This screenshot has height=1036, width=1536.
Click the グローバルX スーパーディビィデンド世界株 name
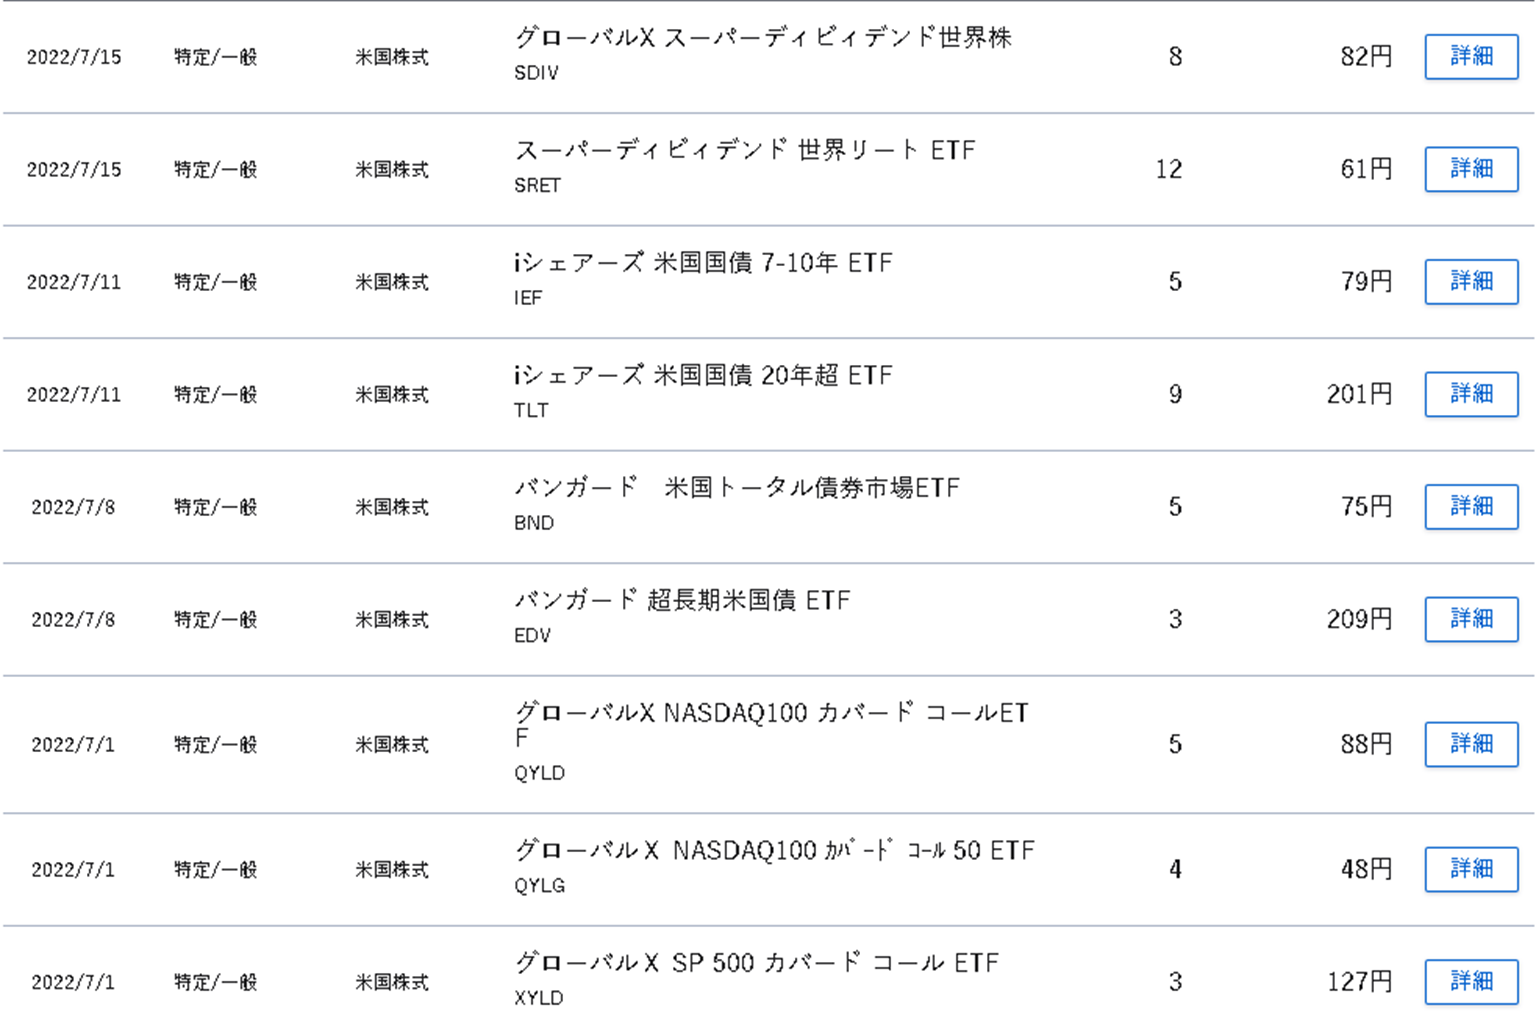click(x=763, y=38)
